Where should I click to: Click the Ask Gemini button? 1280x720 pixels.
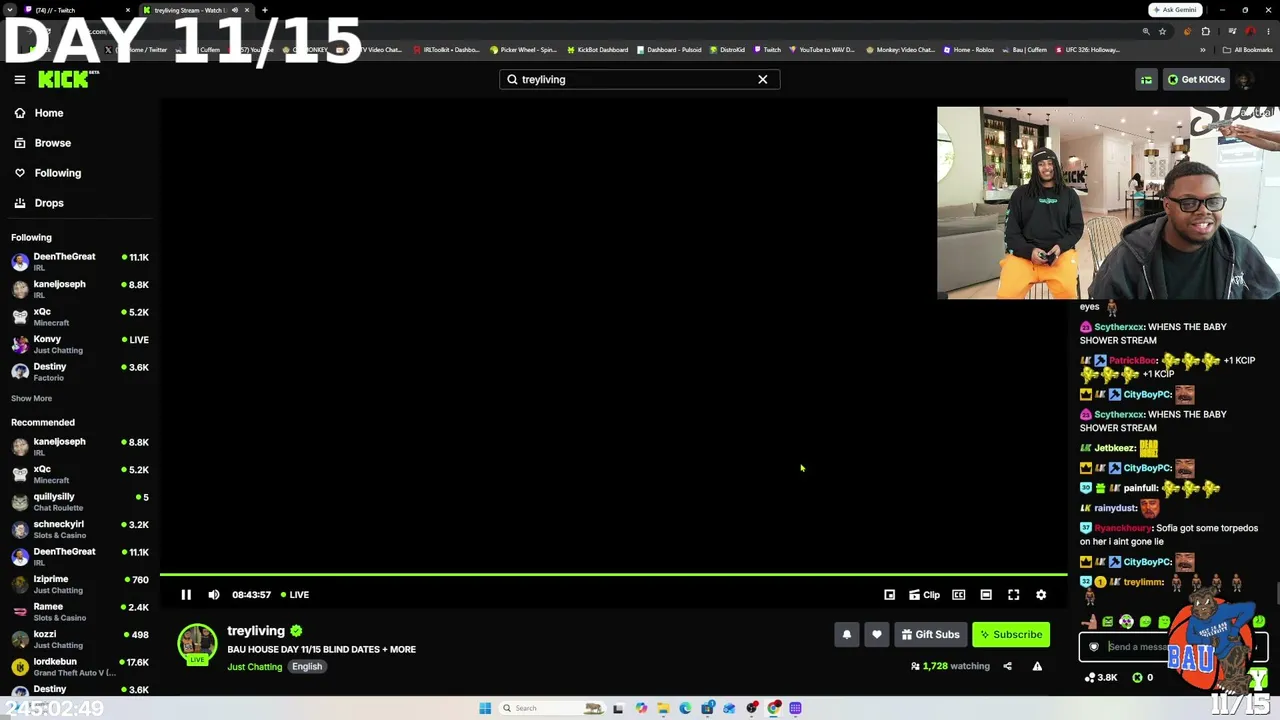[x=1174, y=10]
